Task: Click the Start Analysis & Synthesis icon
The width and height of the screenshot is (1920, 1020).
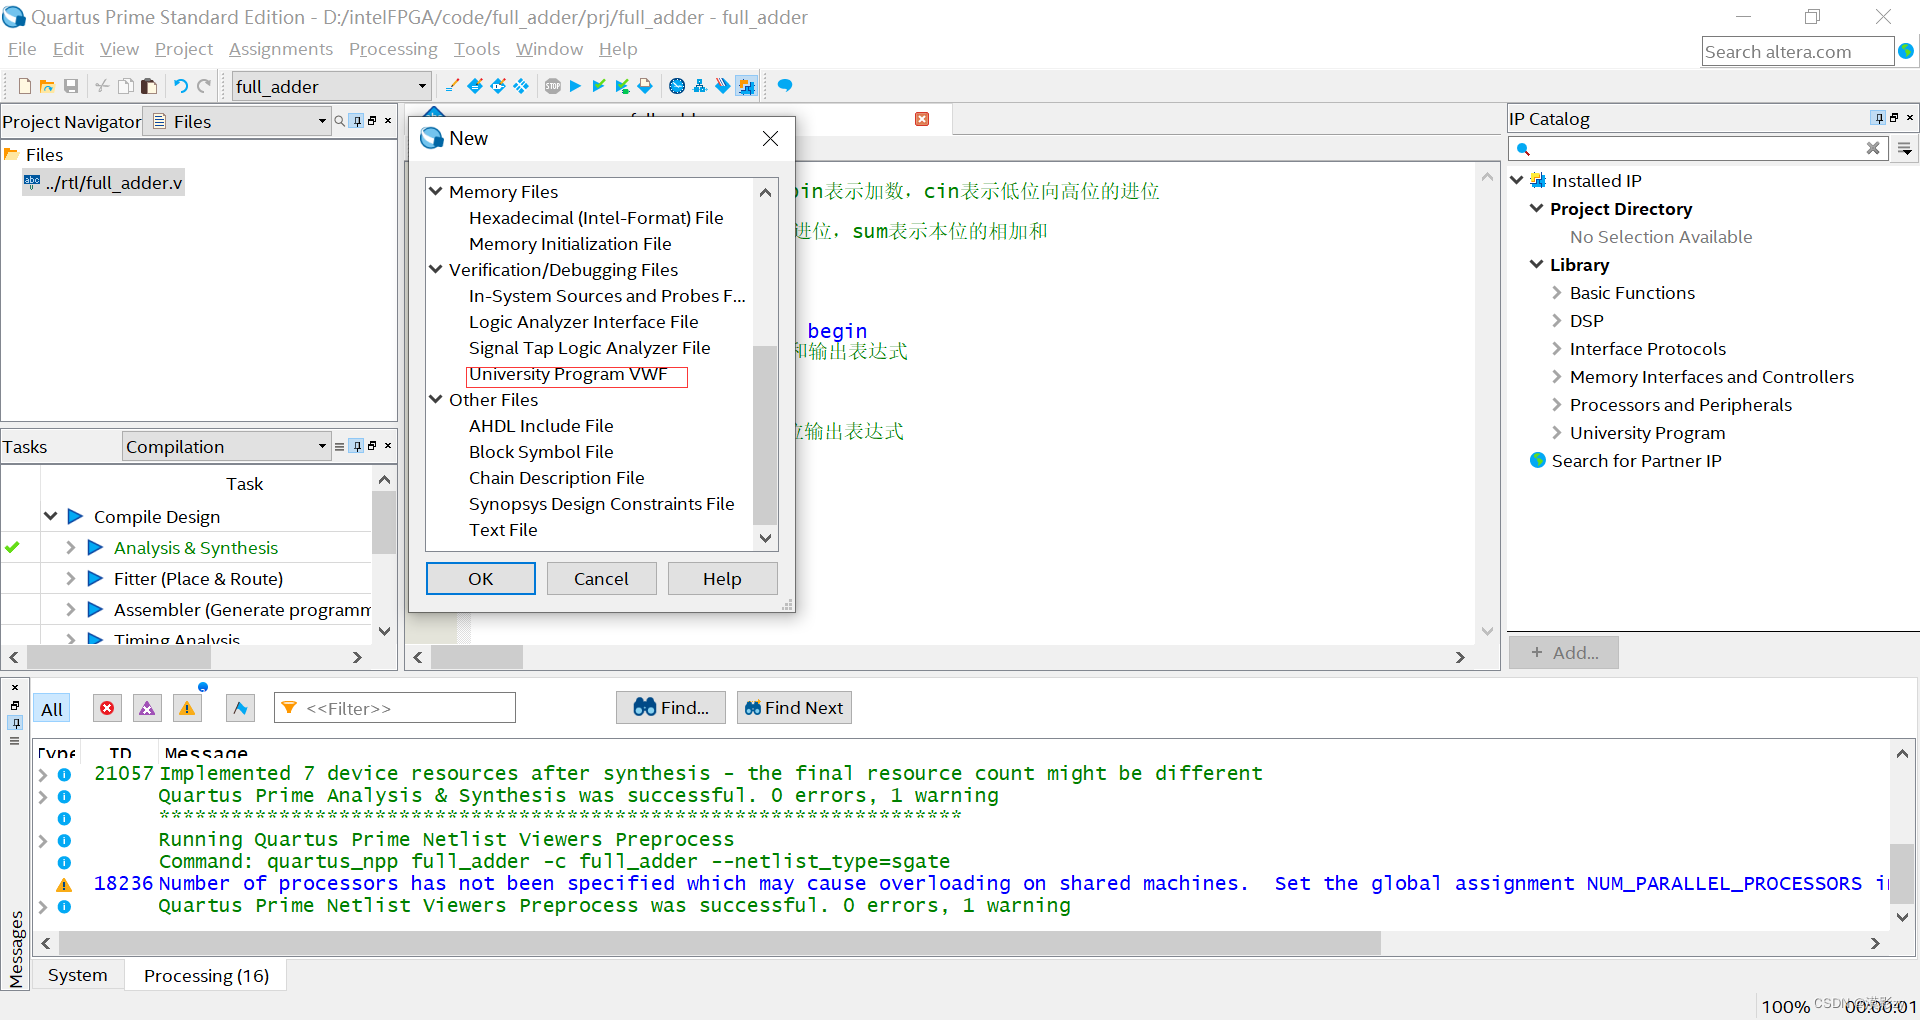Action: (598, 86)
